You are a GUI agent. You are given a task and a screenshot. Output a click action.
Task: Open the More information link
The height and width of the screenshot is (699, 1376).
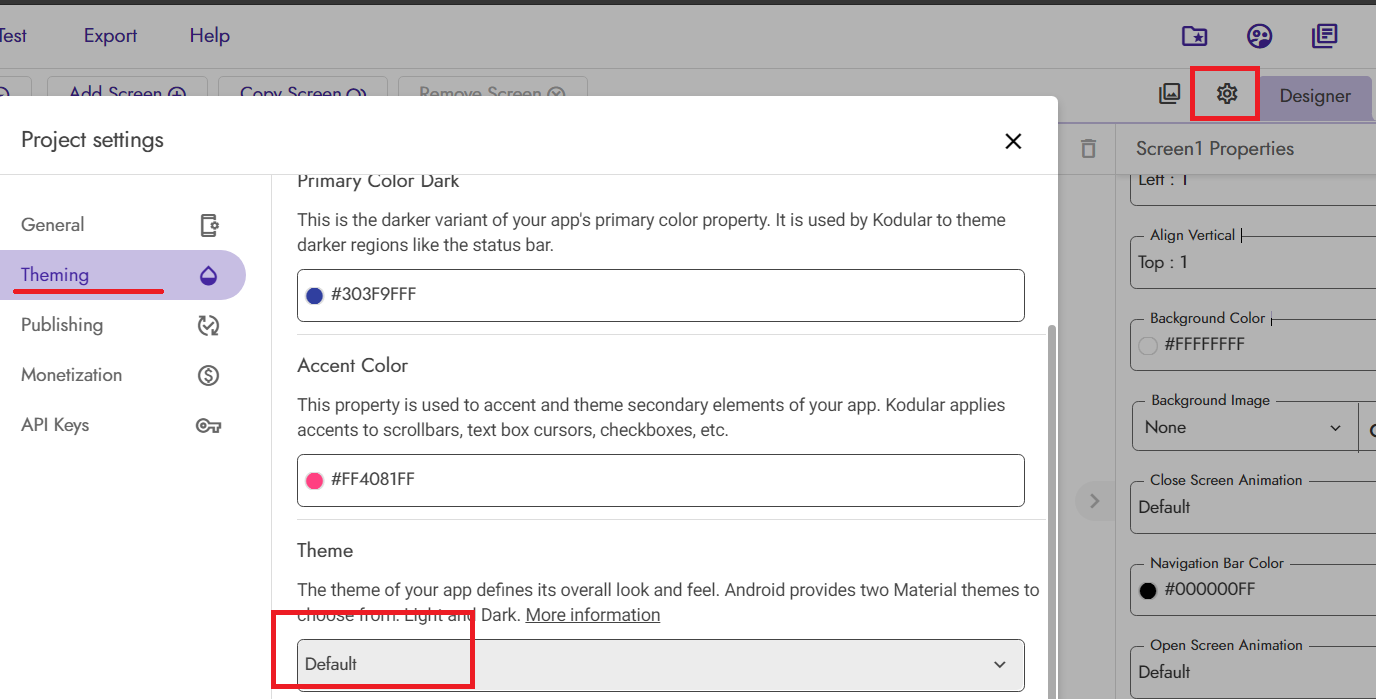click(x=593, y=615)
